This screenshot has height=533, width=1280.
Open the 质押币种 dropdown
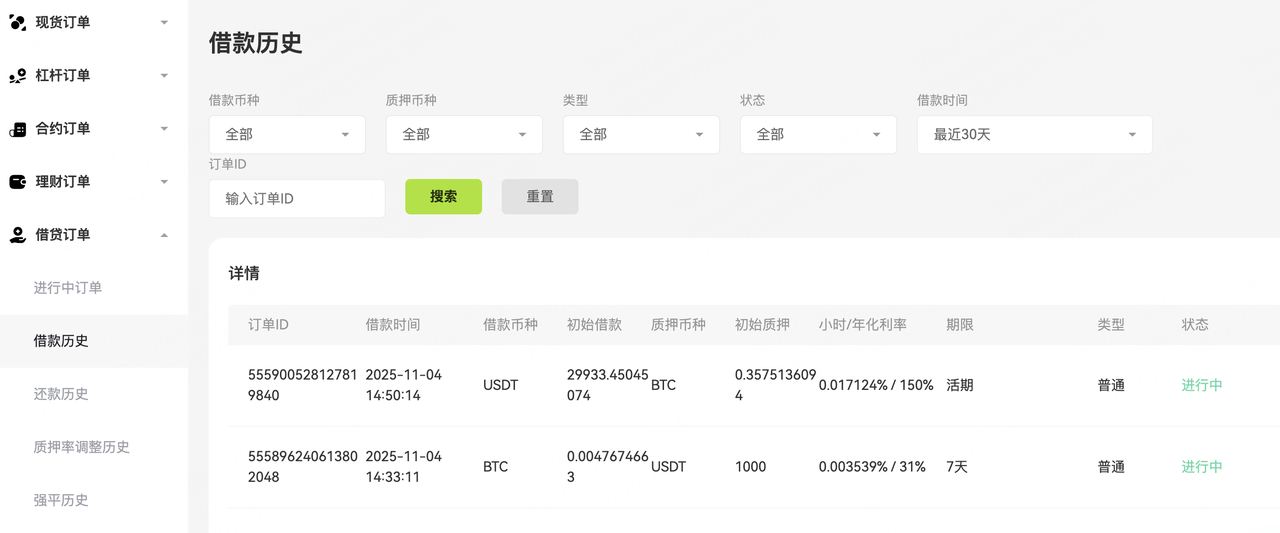click(464, 134)
